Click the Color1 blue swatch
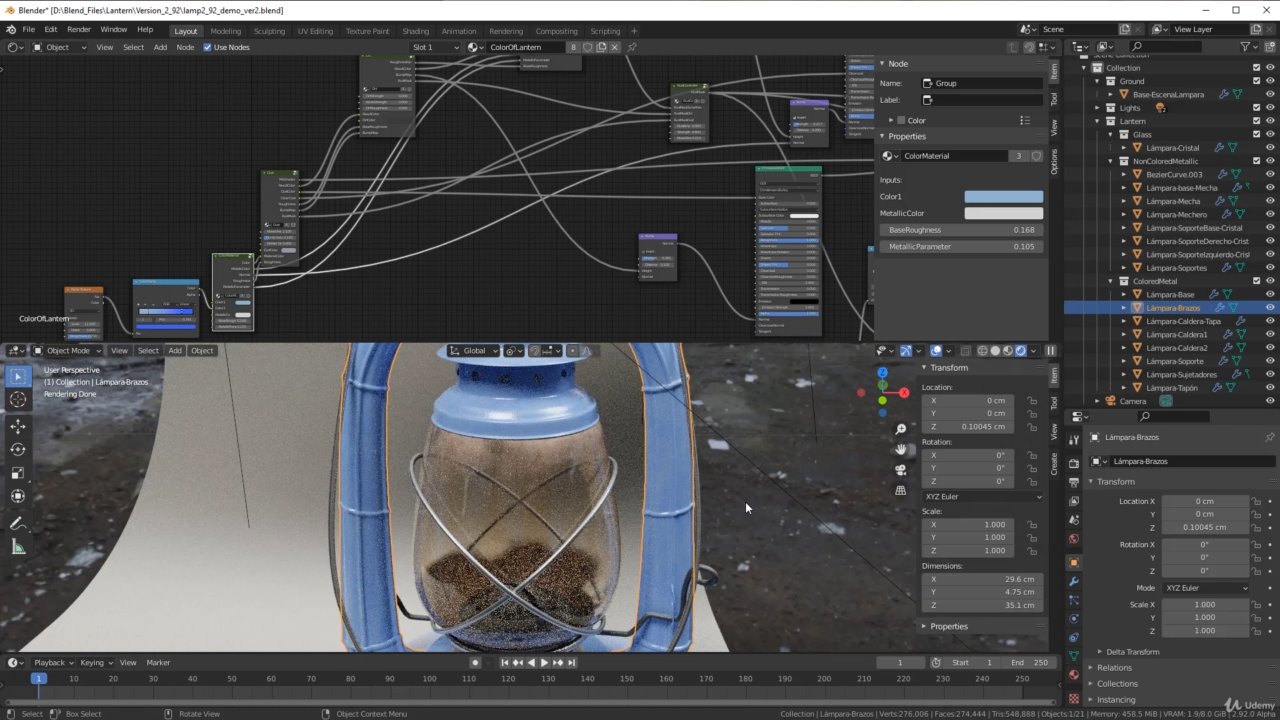This screenshot has width=1280, height=720. click(x=1003, y=197)
